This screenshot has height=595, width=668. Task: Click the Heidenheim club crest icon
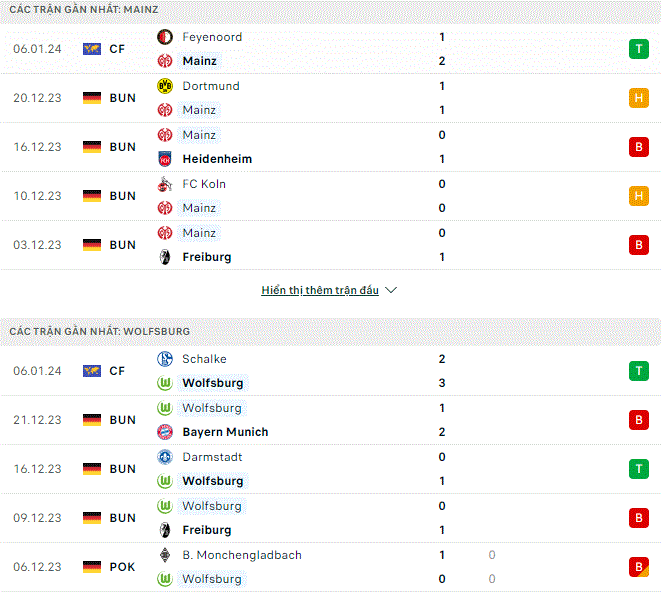pyautogui.click(x=165, y=159)
